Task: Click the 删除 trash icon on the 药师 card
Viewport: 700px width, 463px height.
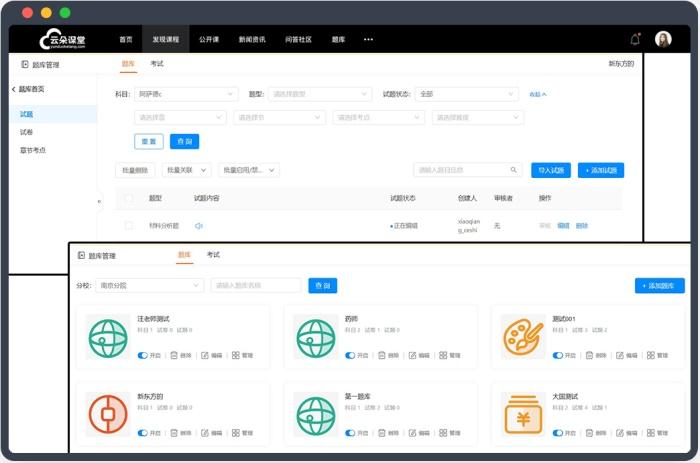Action: click(x=382, y=355)
